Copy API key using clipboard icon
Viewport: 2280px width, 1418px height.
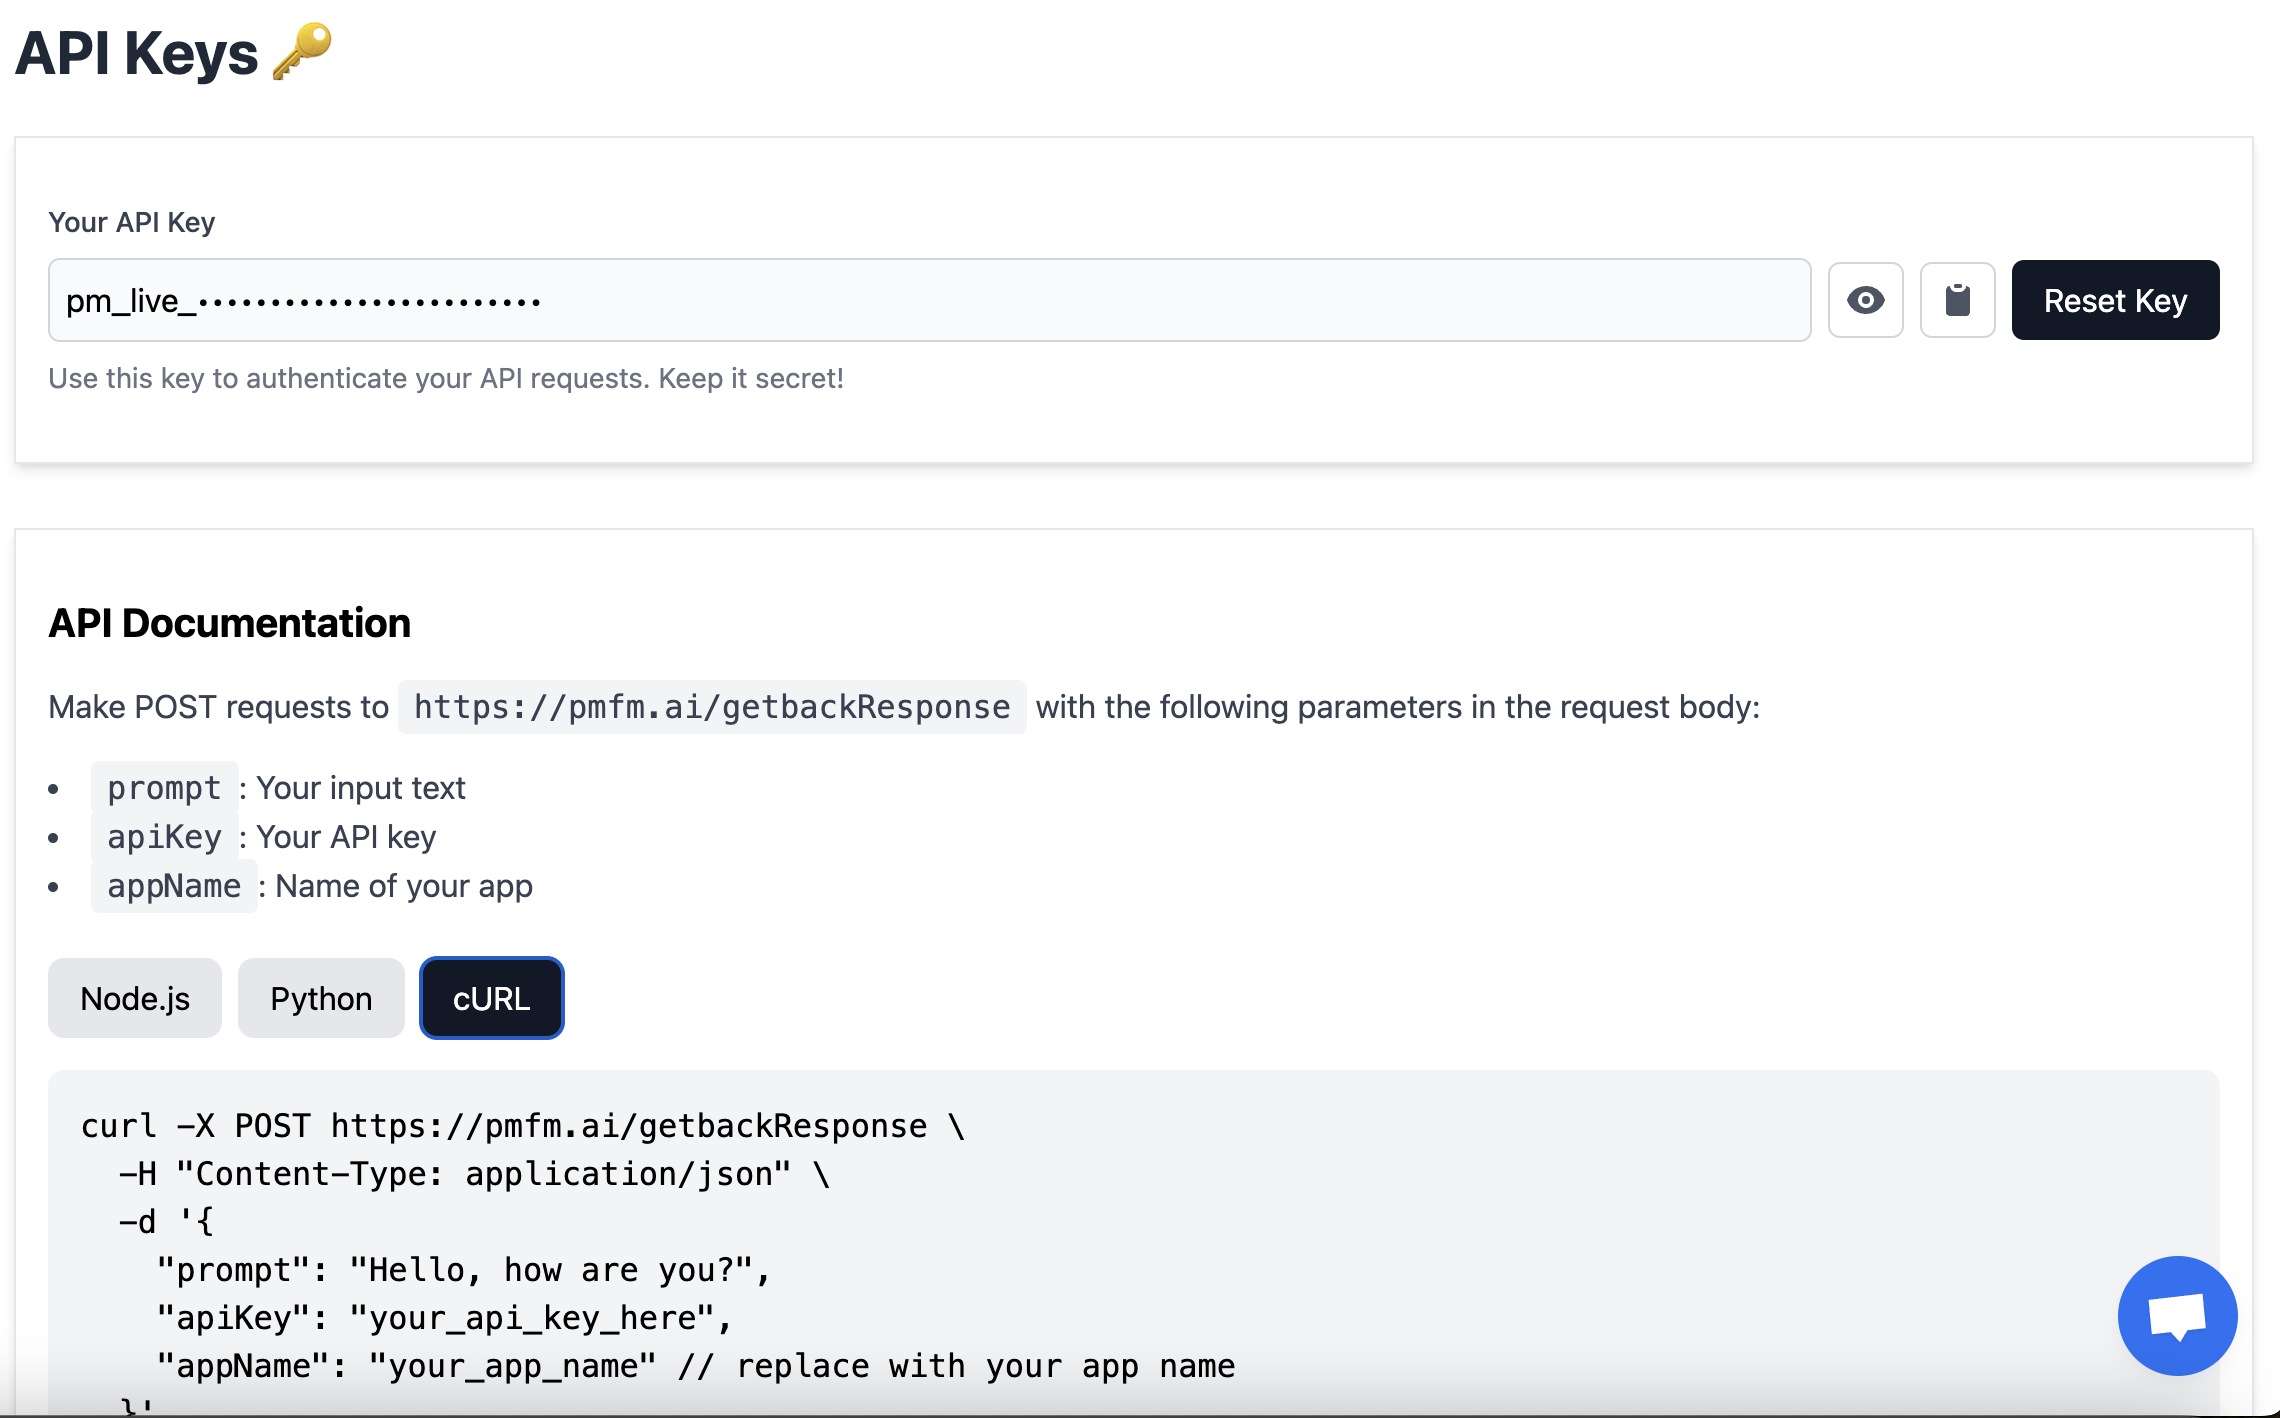1957,300
